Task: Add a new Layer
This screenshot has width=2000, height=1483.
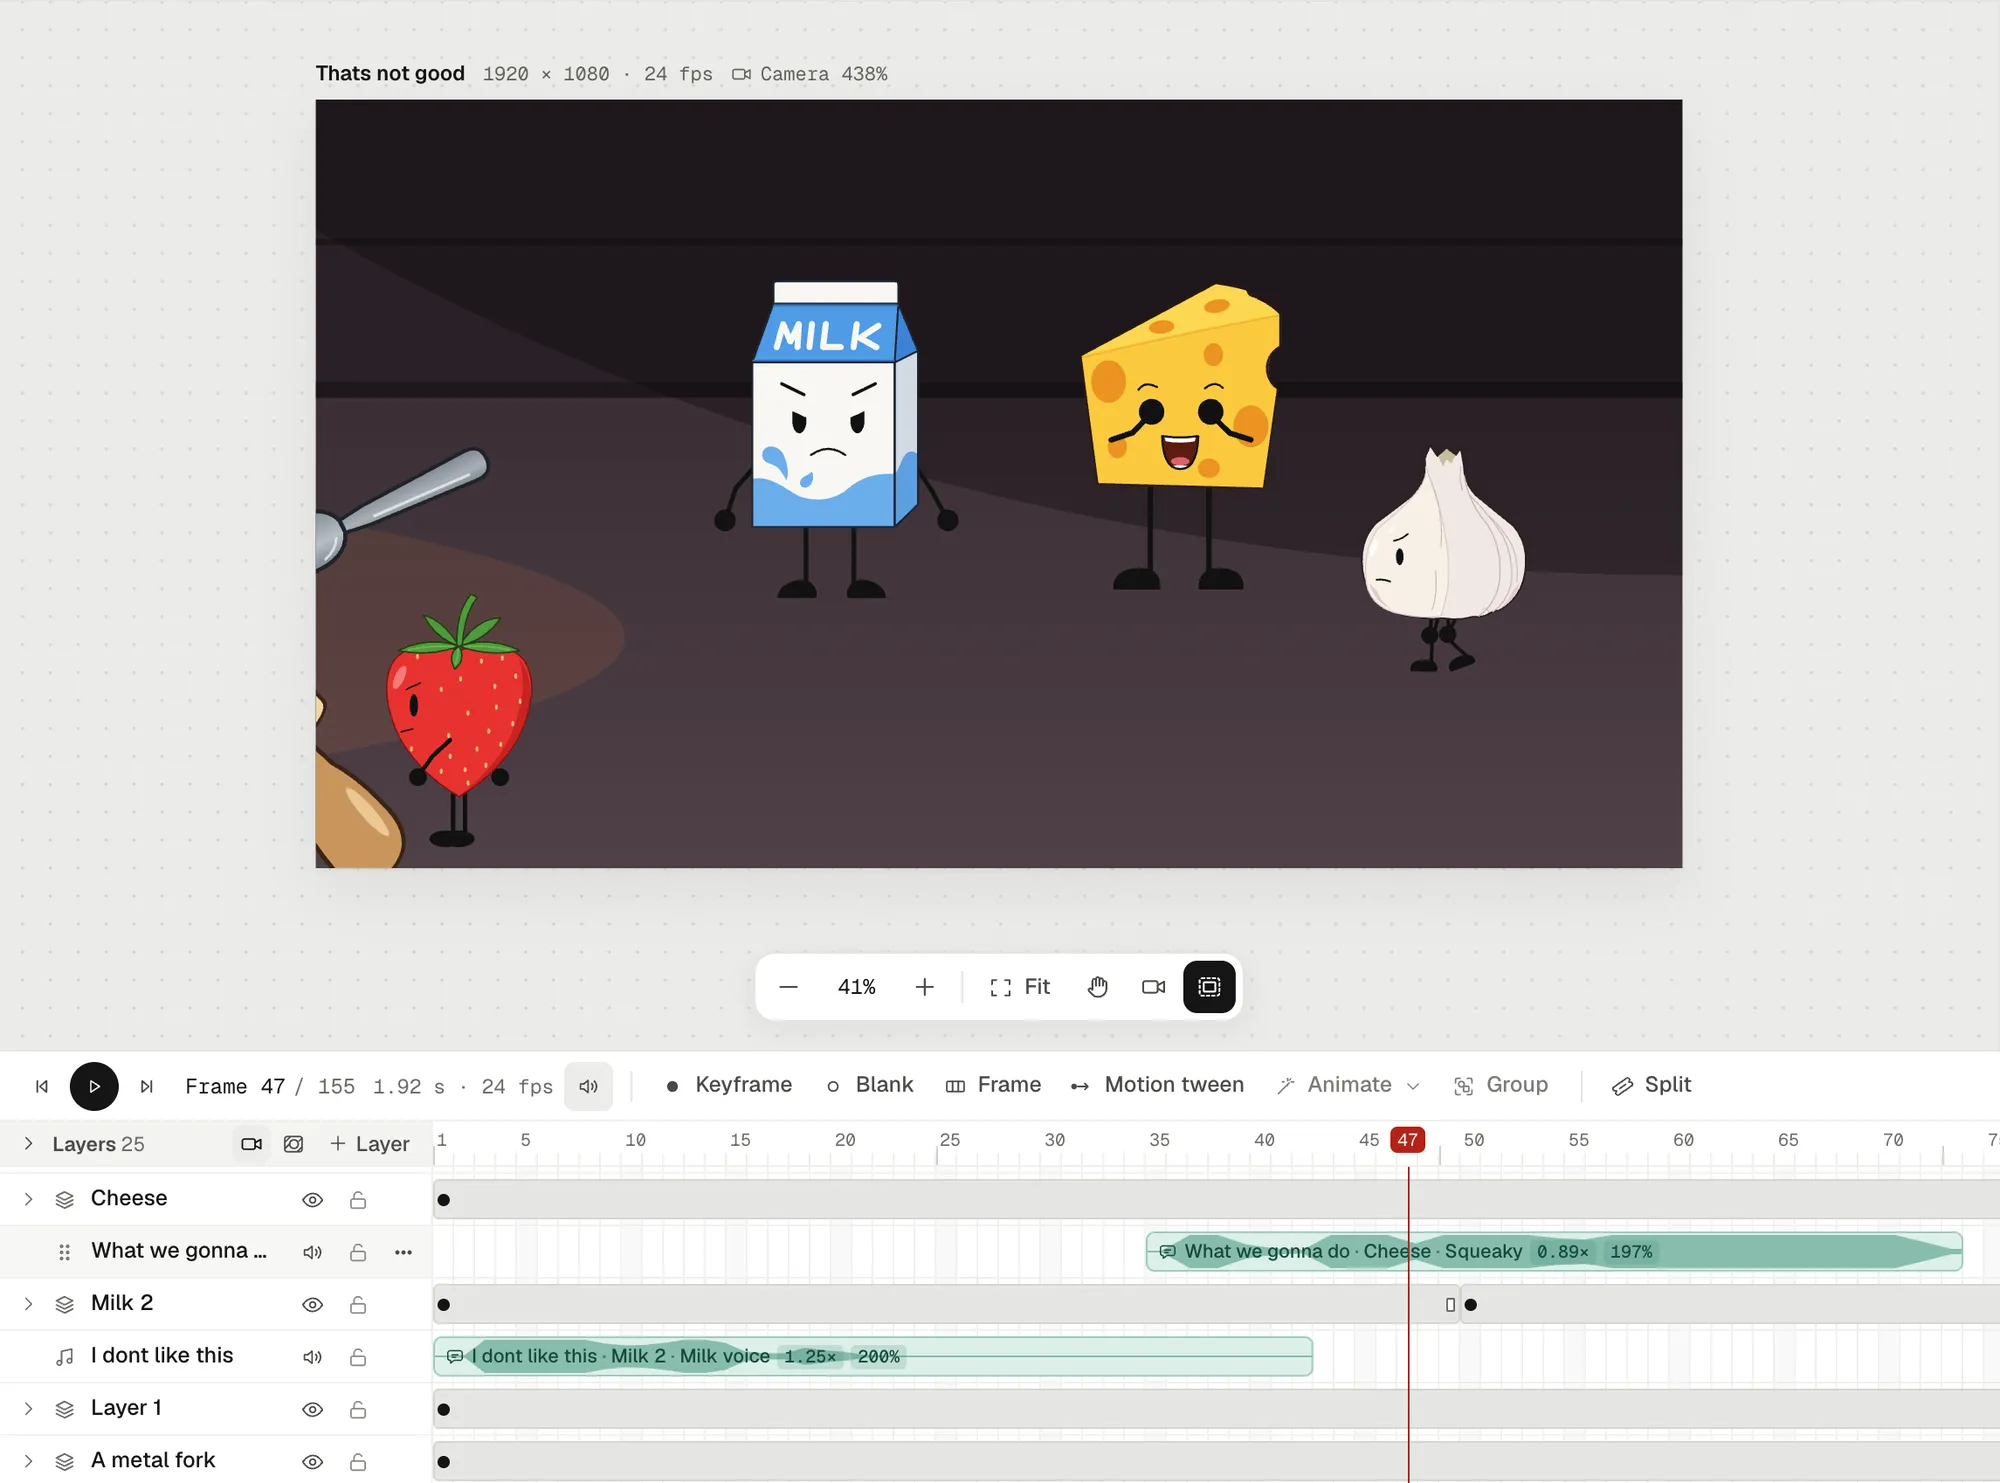Action: tap(369, 1144)
